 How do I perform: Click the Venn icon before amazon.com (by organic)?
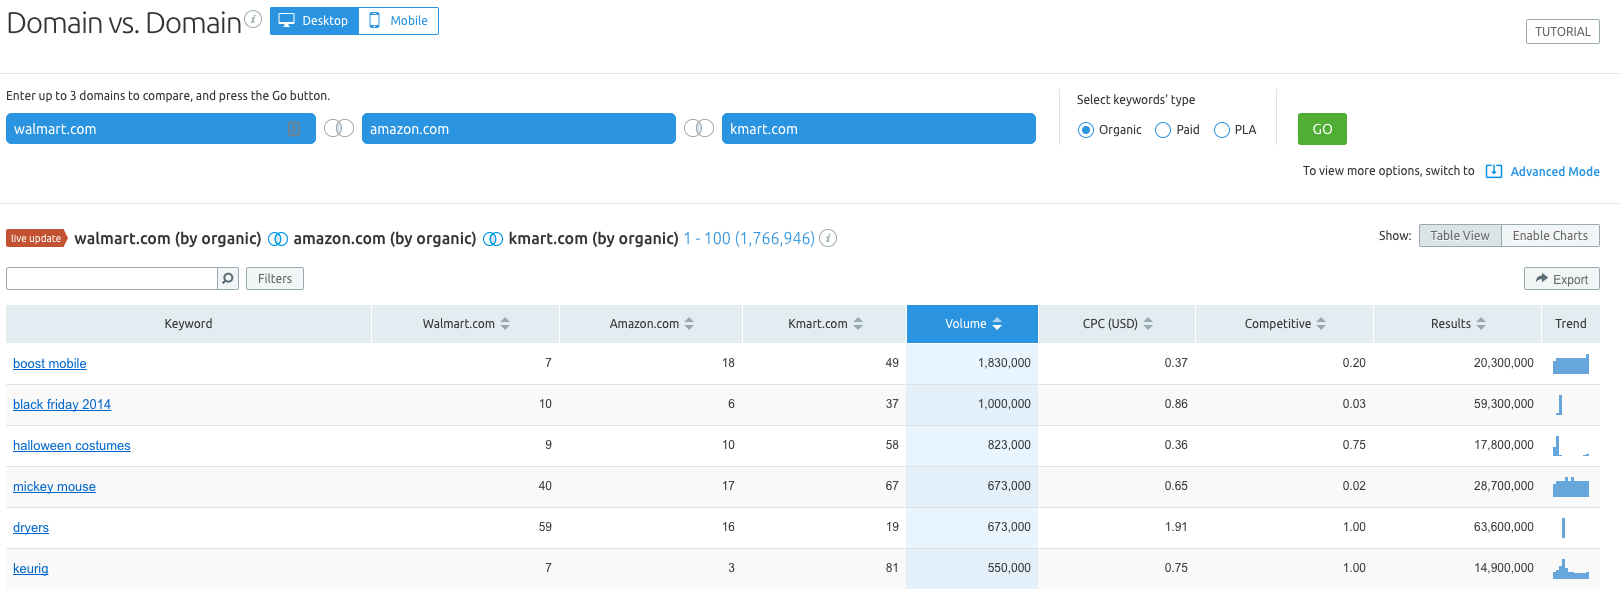click(x=278, y=239)
